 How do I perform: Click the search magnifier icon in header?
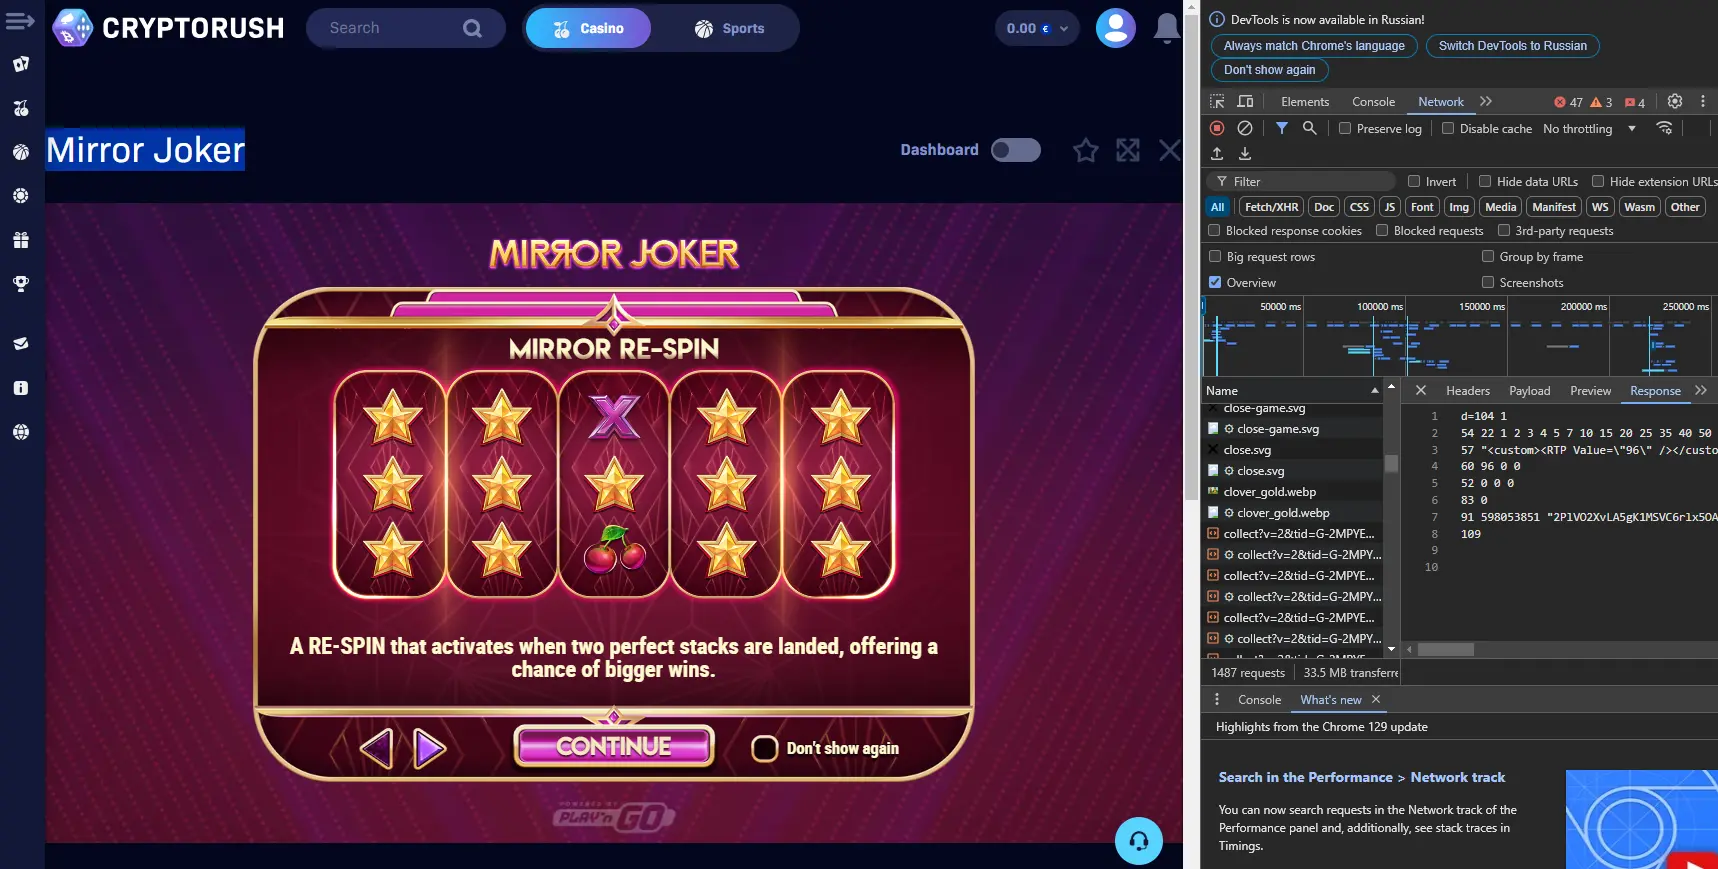coord(472,28)
